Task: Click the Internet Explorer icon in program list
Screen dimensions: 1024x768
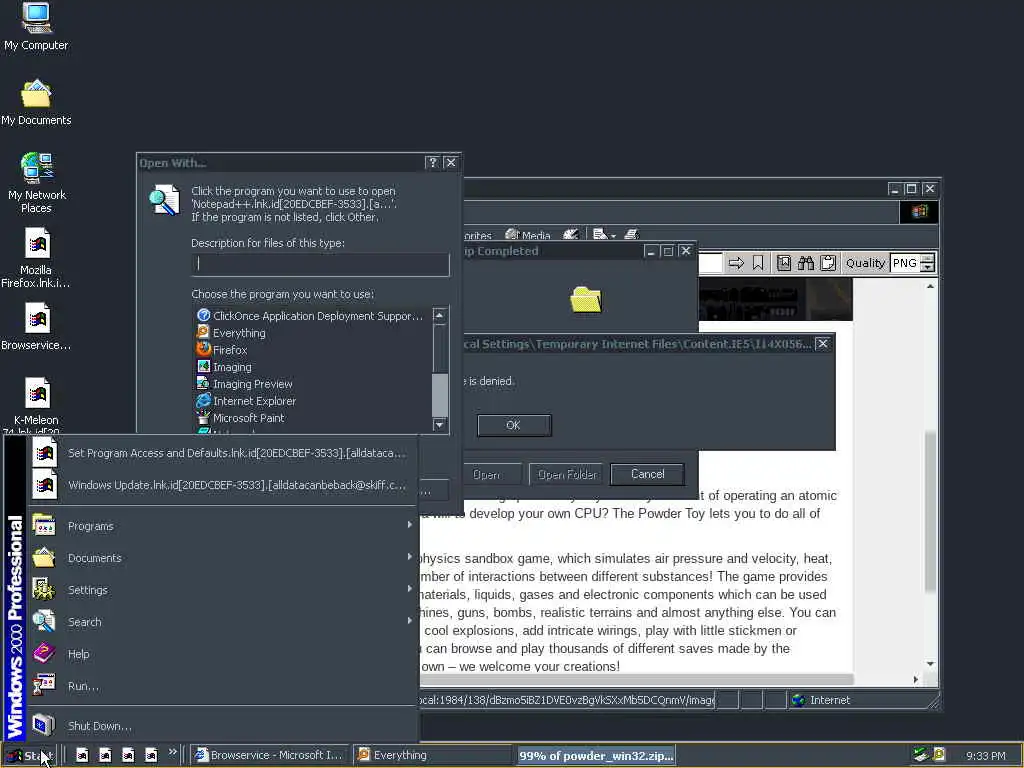Action: [x=204, y=400]
